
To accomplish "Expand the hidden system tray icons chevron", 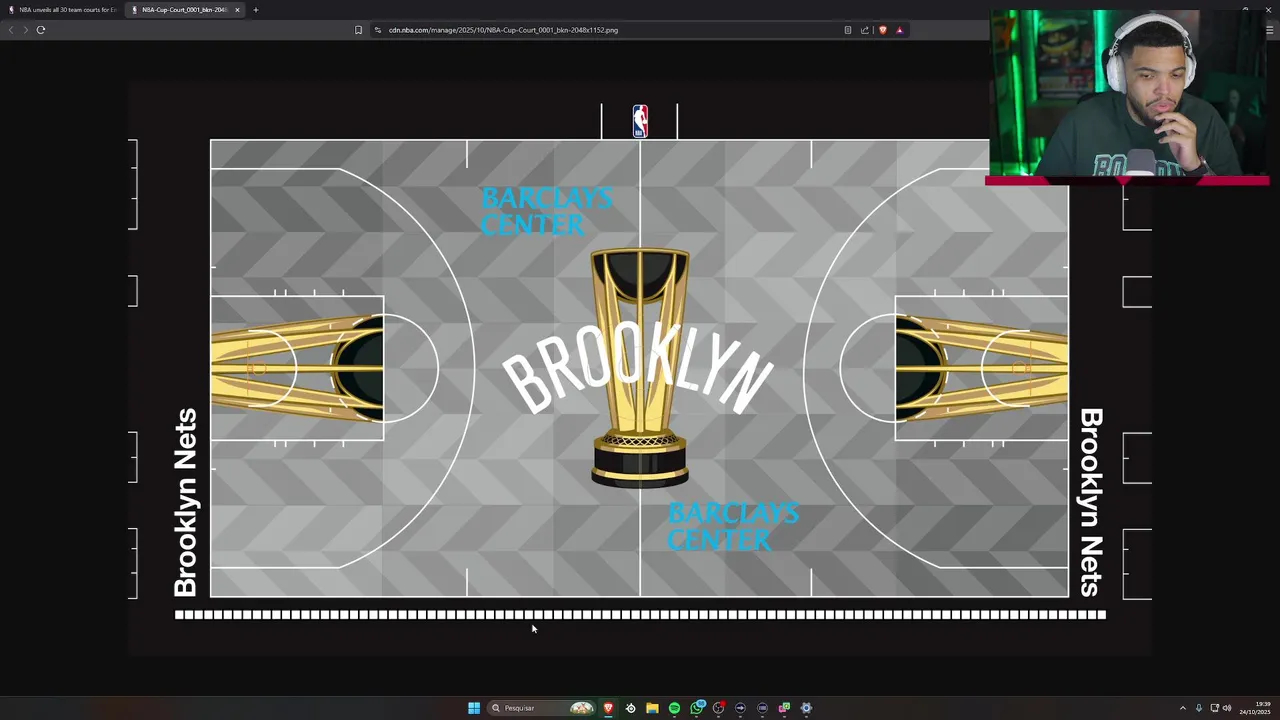I will [1183, 708].
